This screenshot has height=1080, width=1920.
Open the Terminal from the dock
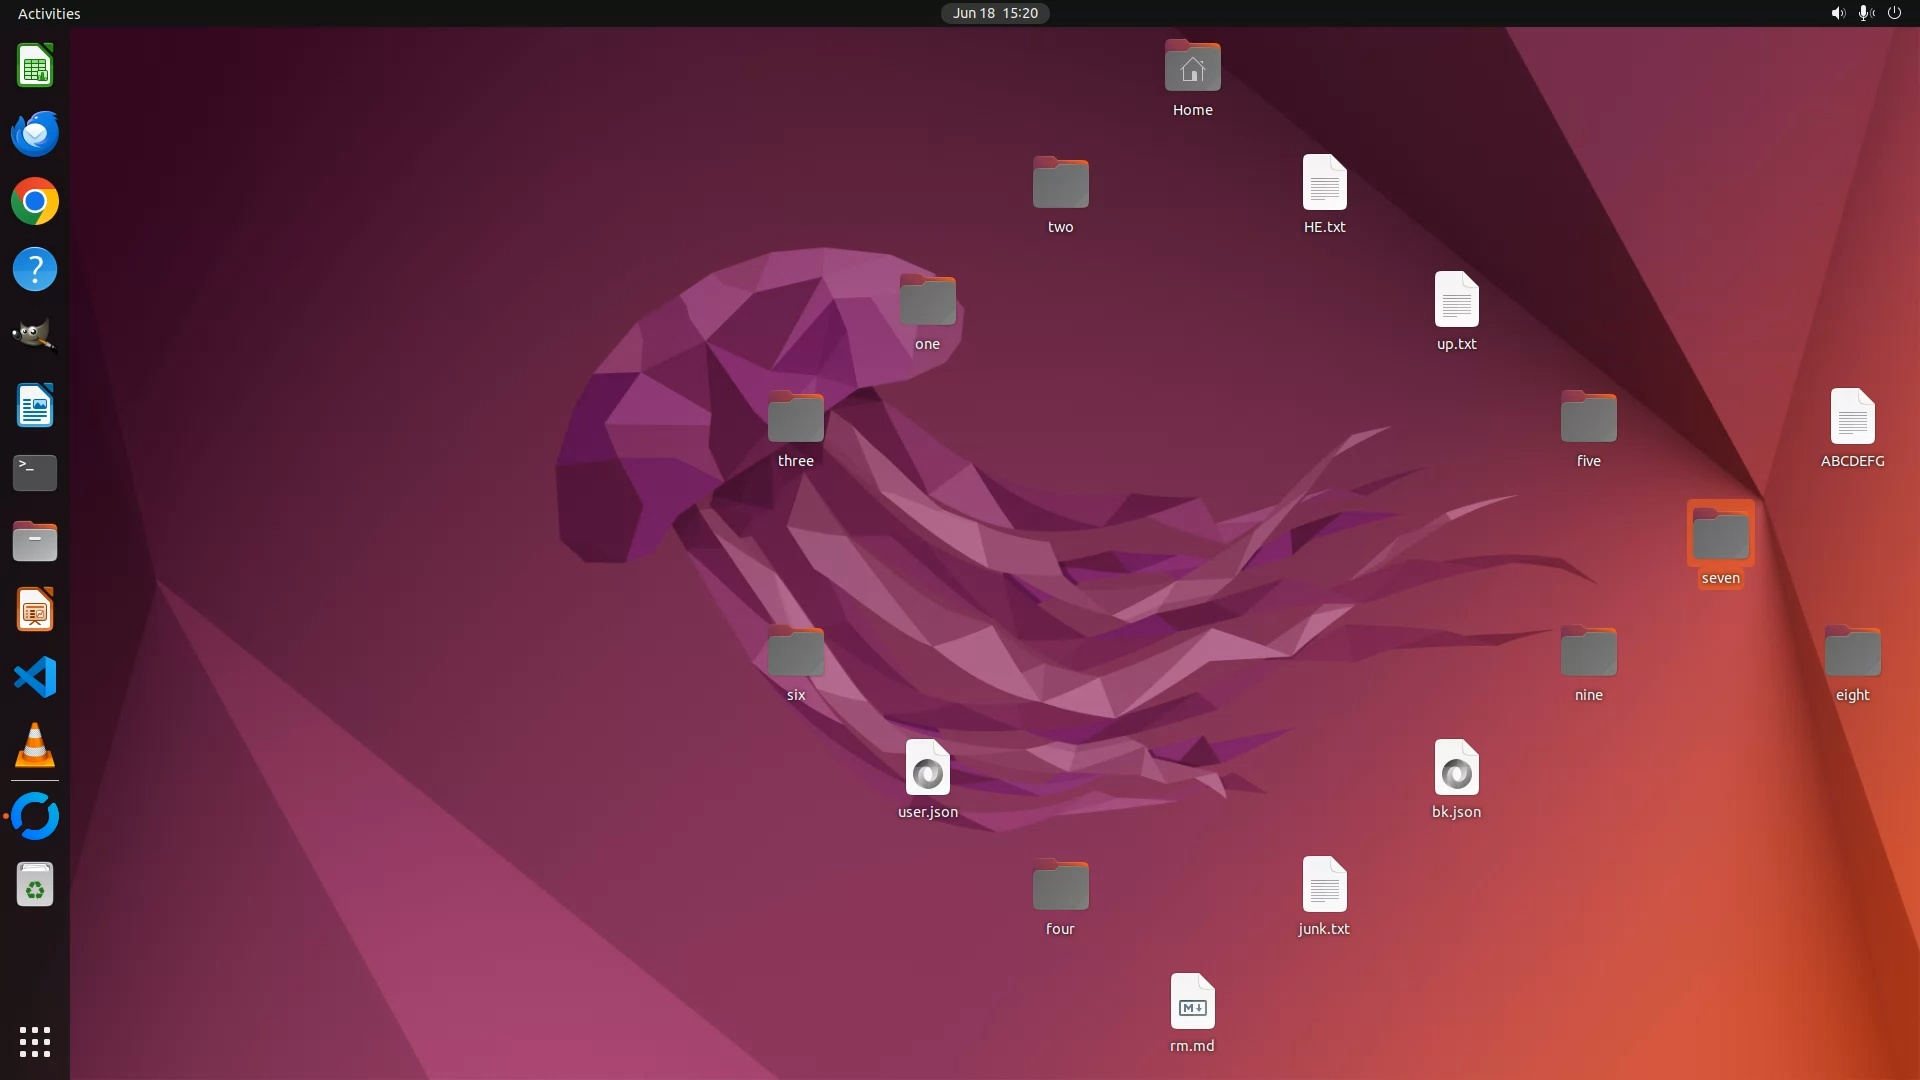pyautogui.click(x=35, y=473)
